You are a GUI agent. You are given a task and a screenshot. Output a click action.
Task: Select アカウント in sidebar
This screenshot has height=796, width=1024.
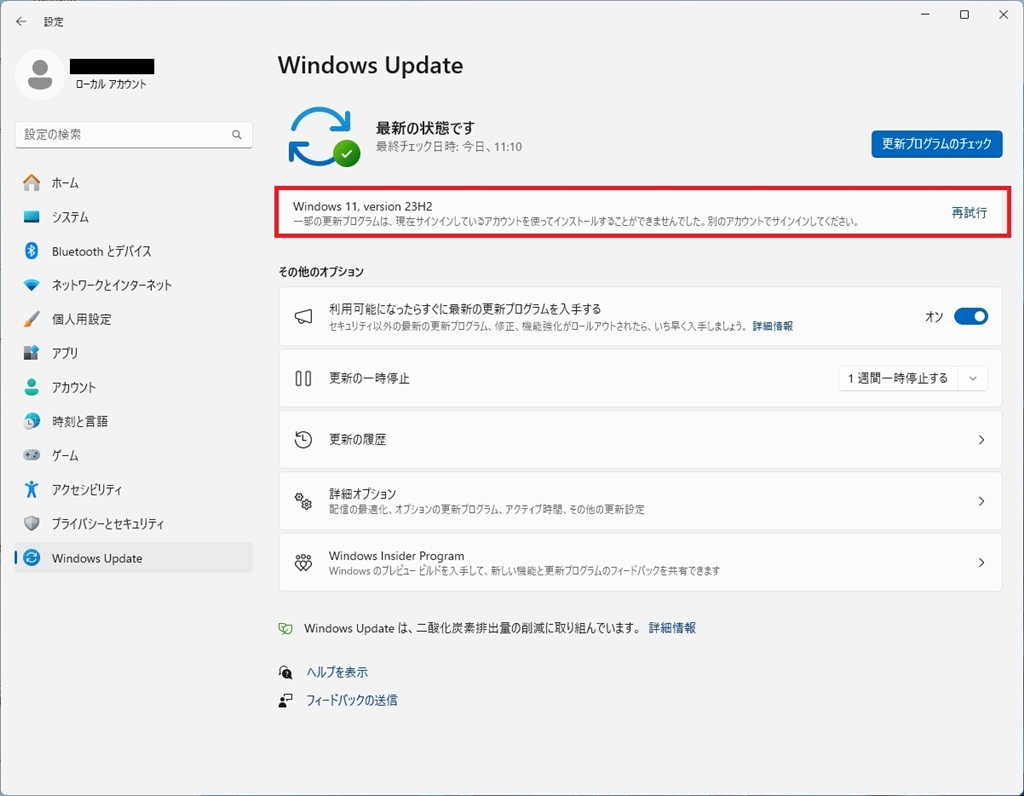click(133, 387)
